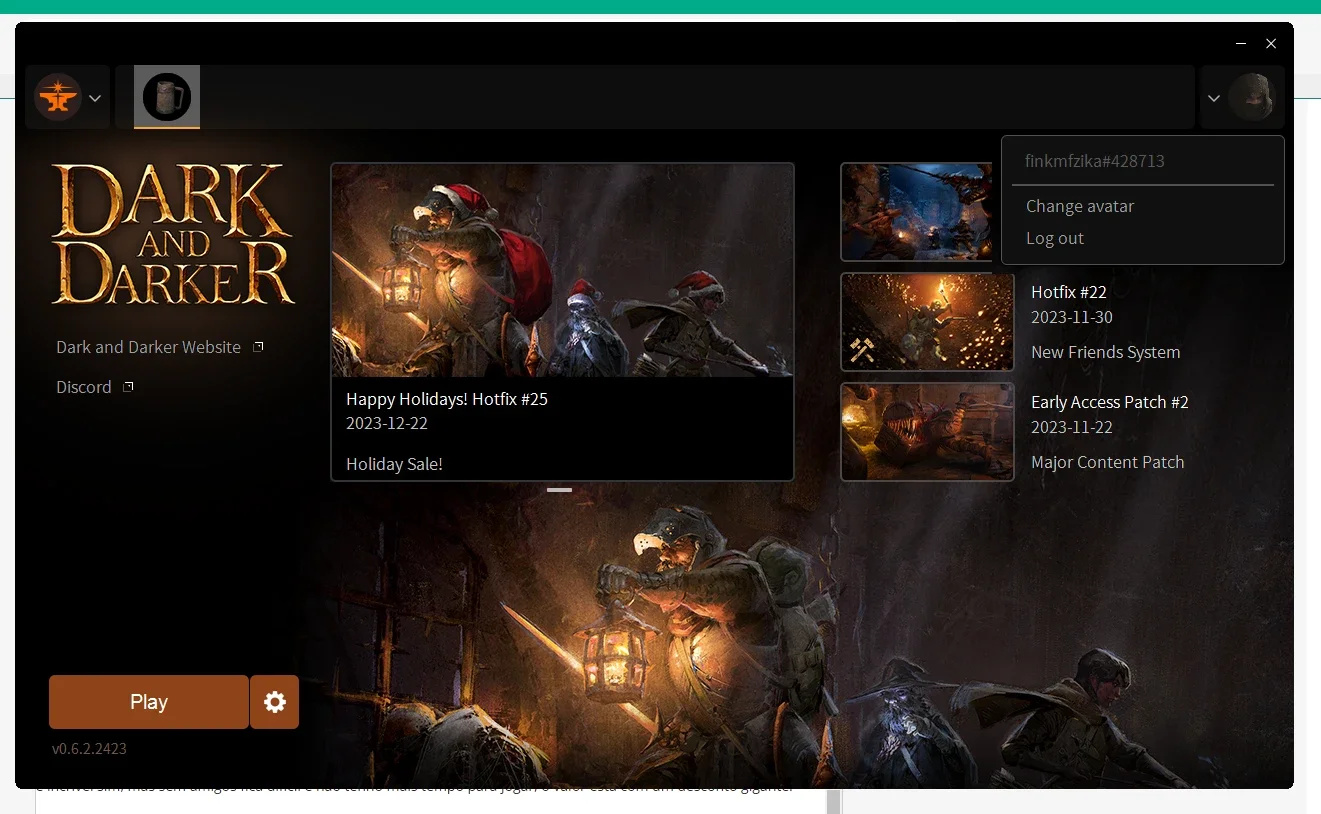The height and width of the screenshot is (814, 1321).
Task: Minimize the launcher window
Action: coord(1241,44)
